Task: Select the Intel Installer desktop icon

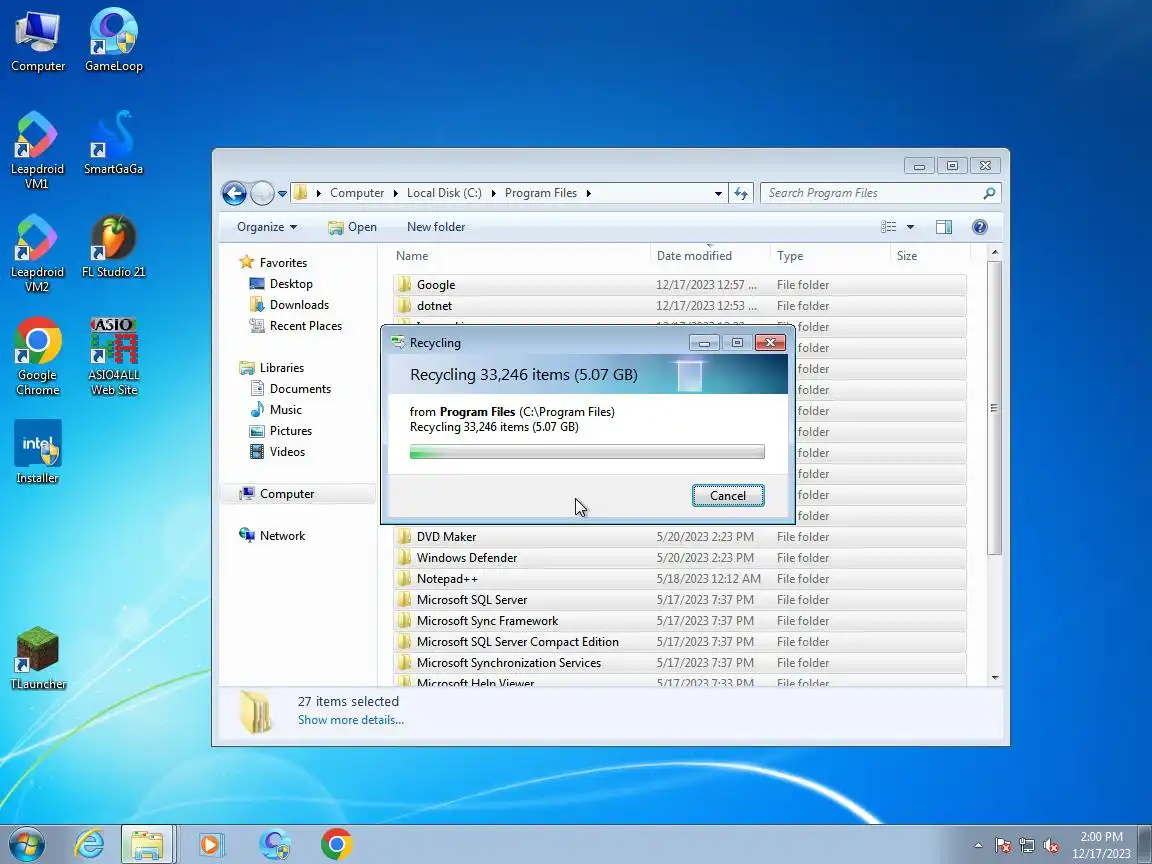Action: pos(37,453)
